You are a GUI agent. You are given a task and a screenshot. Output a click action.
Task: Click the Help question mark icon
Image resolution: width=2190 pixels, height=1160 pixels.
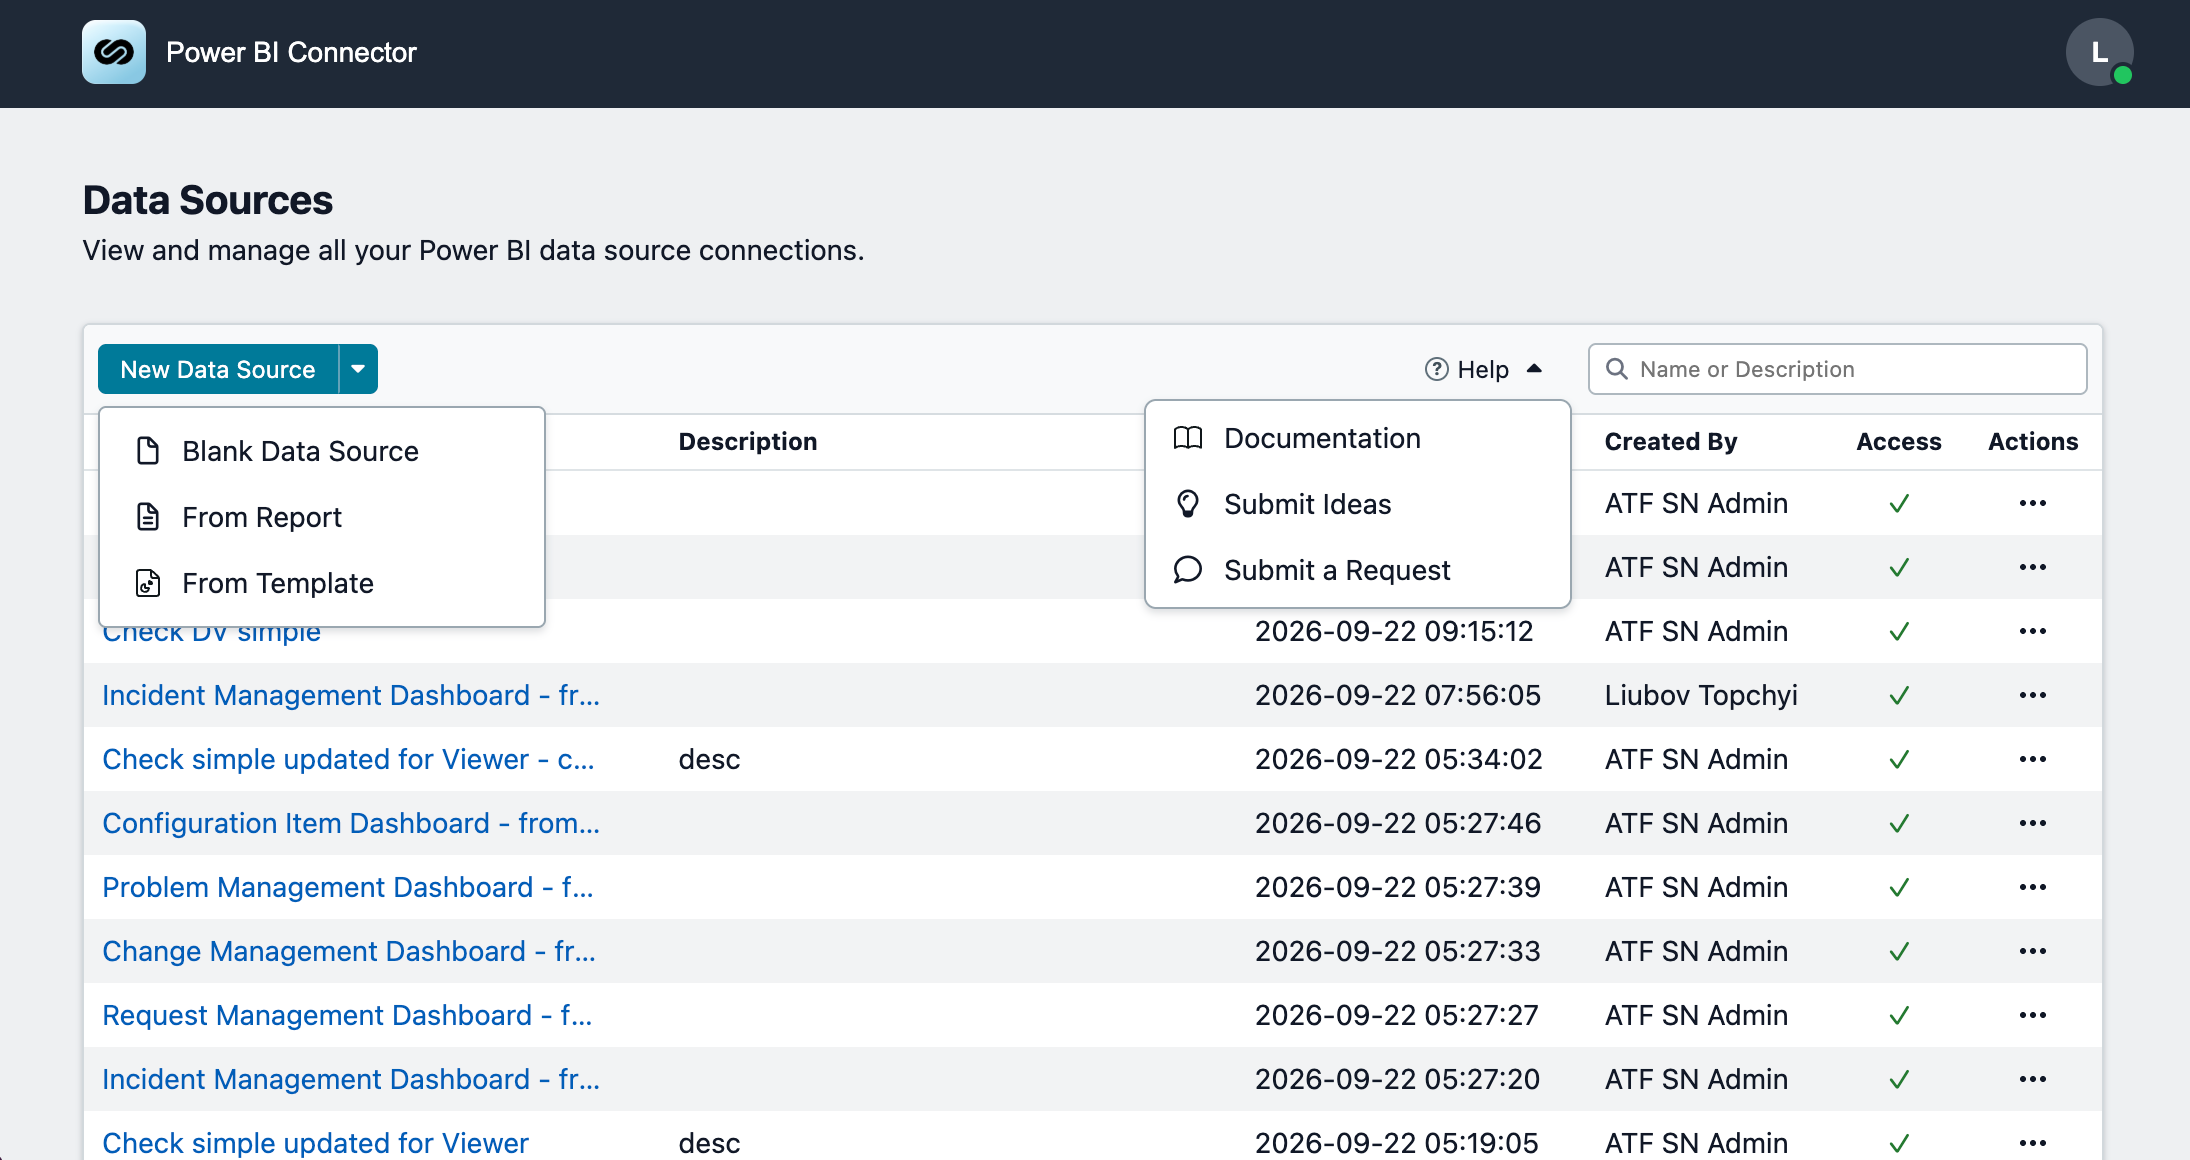click(x=1436, y=369)
